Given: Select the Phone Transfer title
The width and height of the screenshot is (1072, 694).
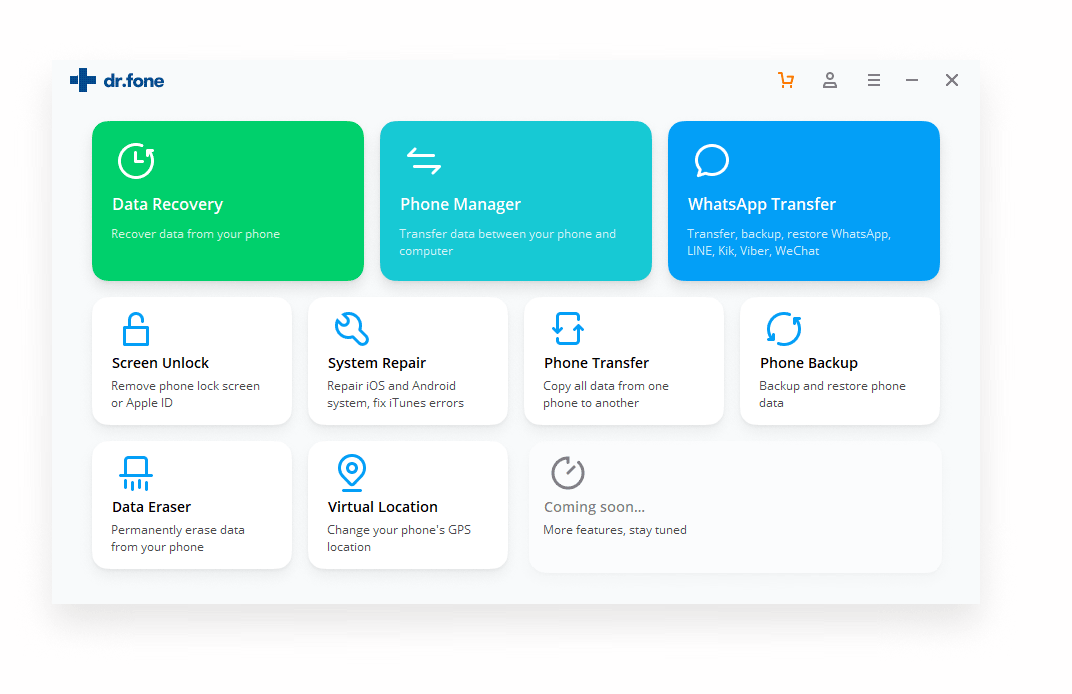Looking at the screenshot, I should point(596,363).
